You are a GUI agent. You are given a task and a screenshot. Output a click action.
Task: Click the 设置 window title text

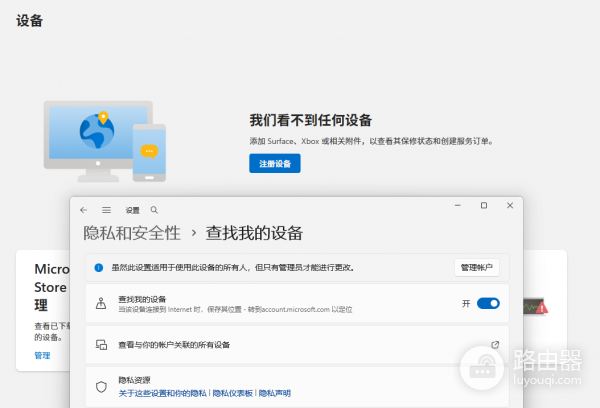click(x=132, y=210)
